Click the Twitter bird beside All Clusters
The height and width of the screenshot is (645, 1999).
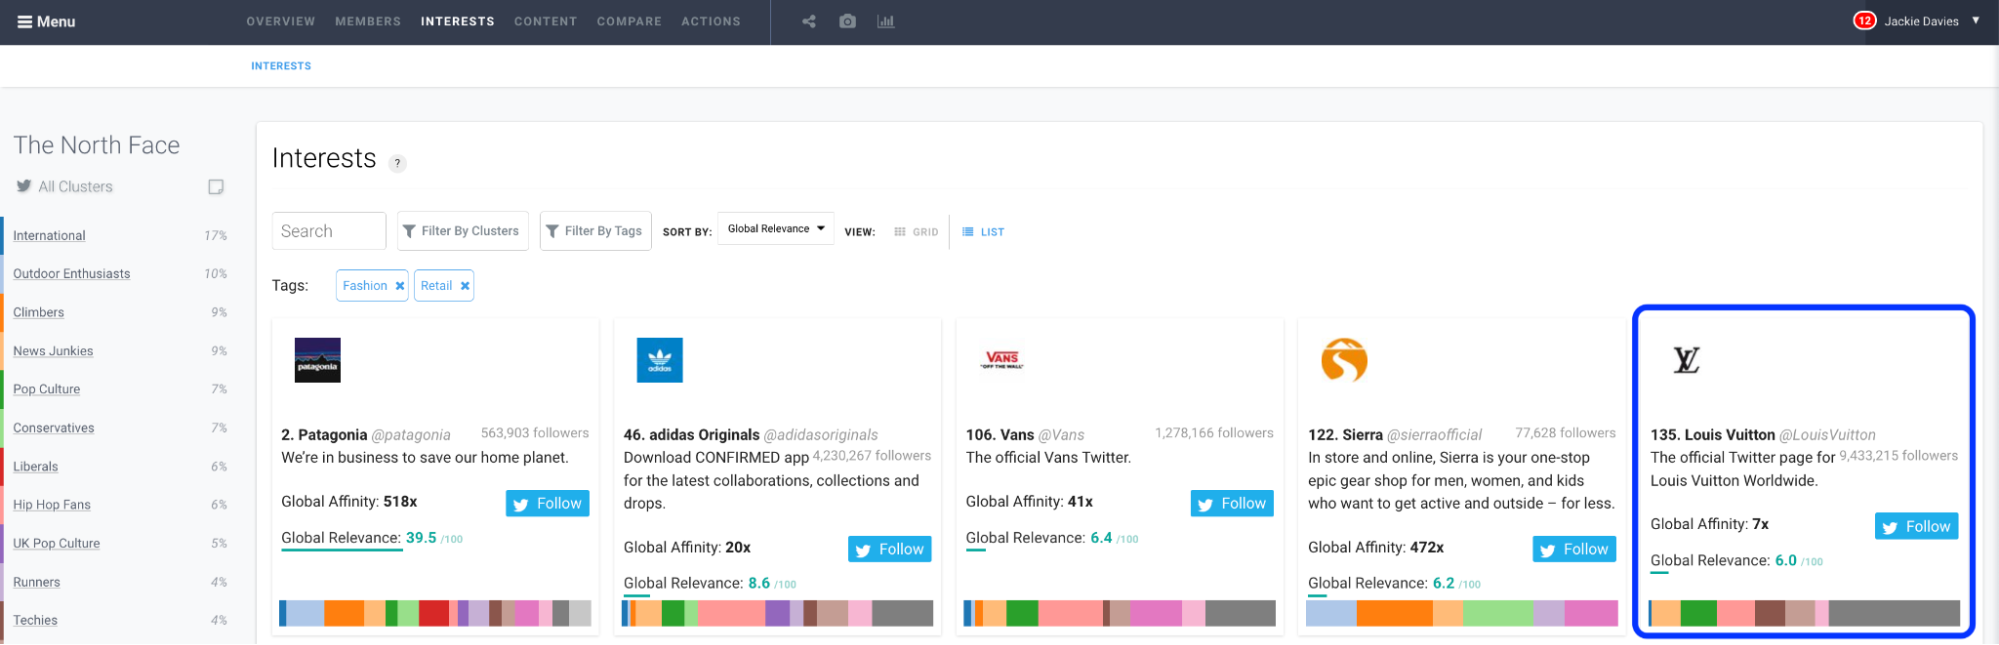coord(24,186)
